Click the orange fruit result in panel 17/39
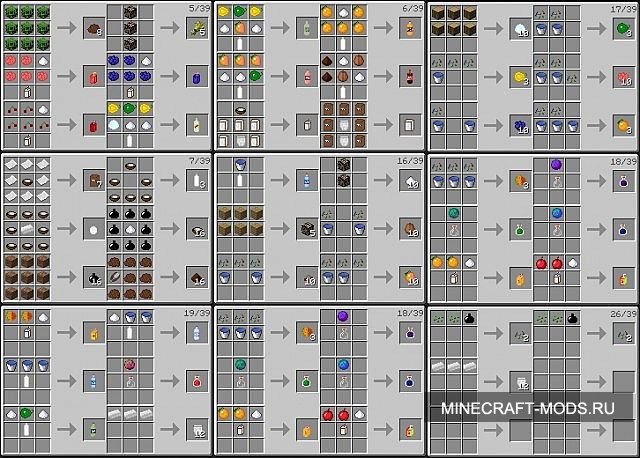The height and width of the screenshot is (458, 640). (x=623, y=125)
